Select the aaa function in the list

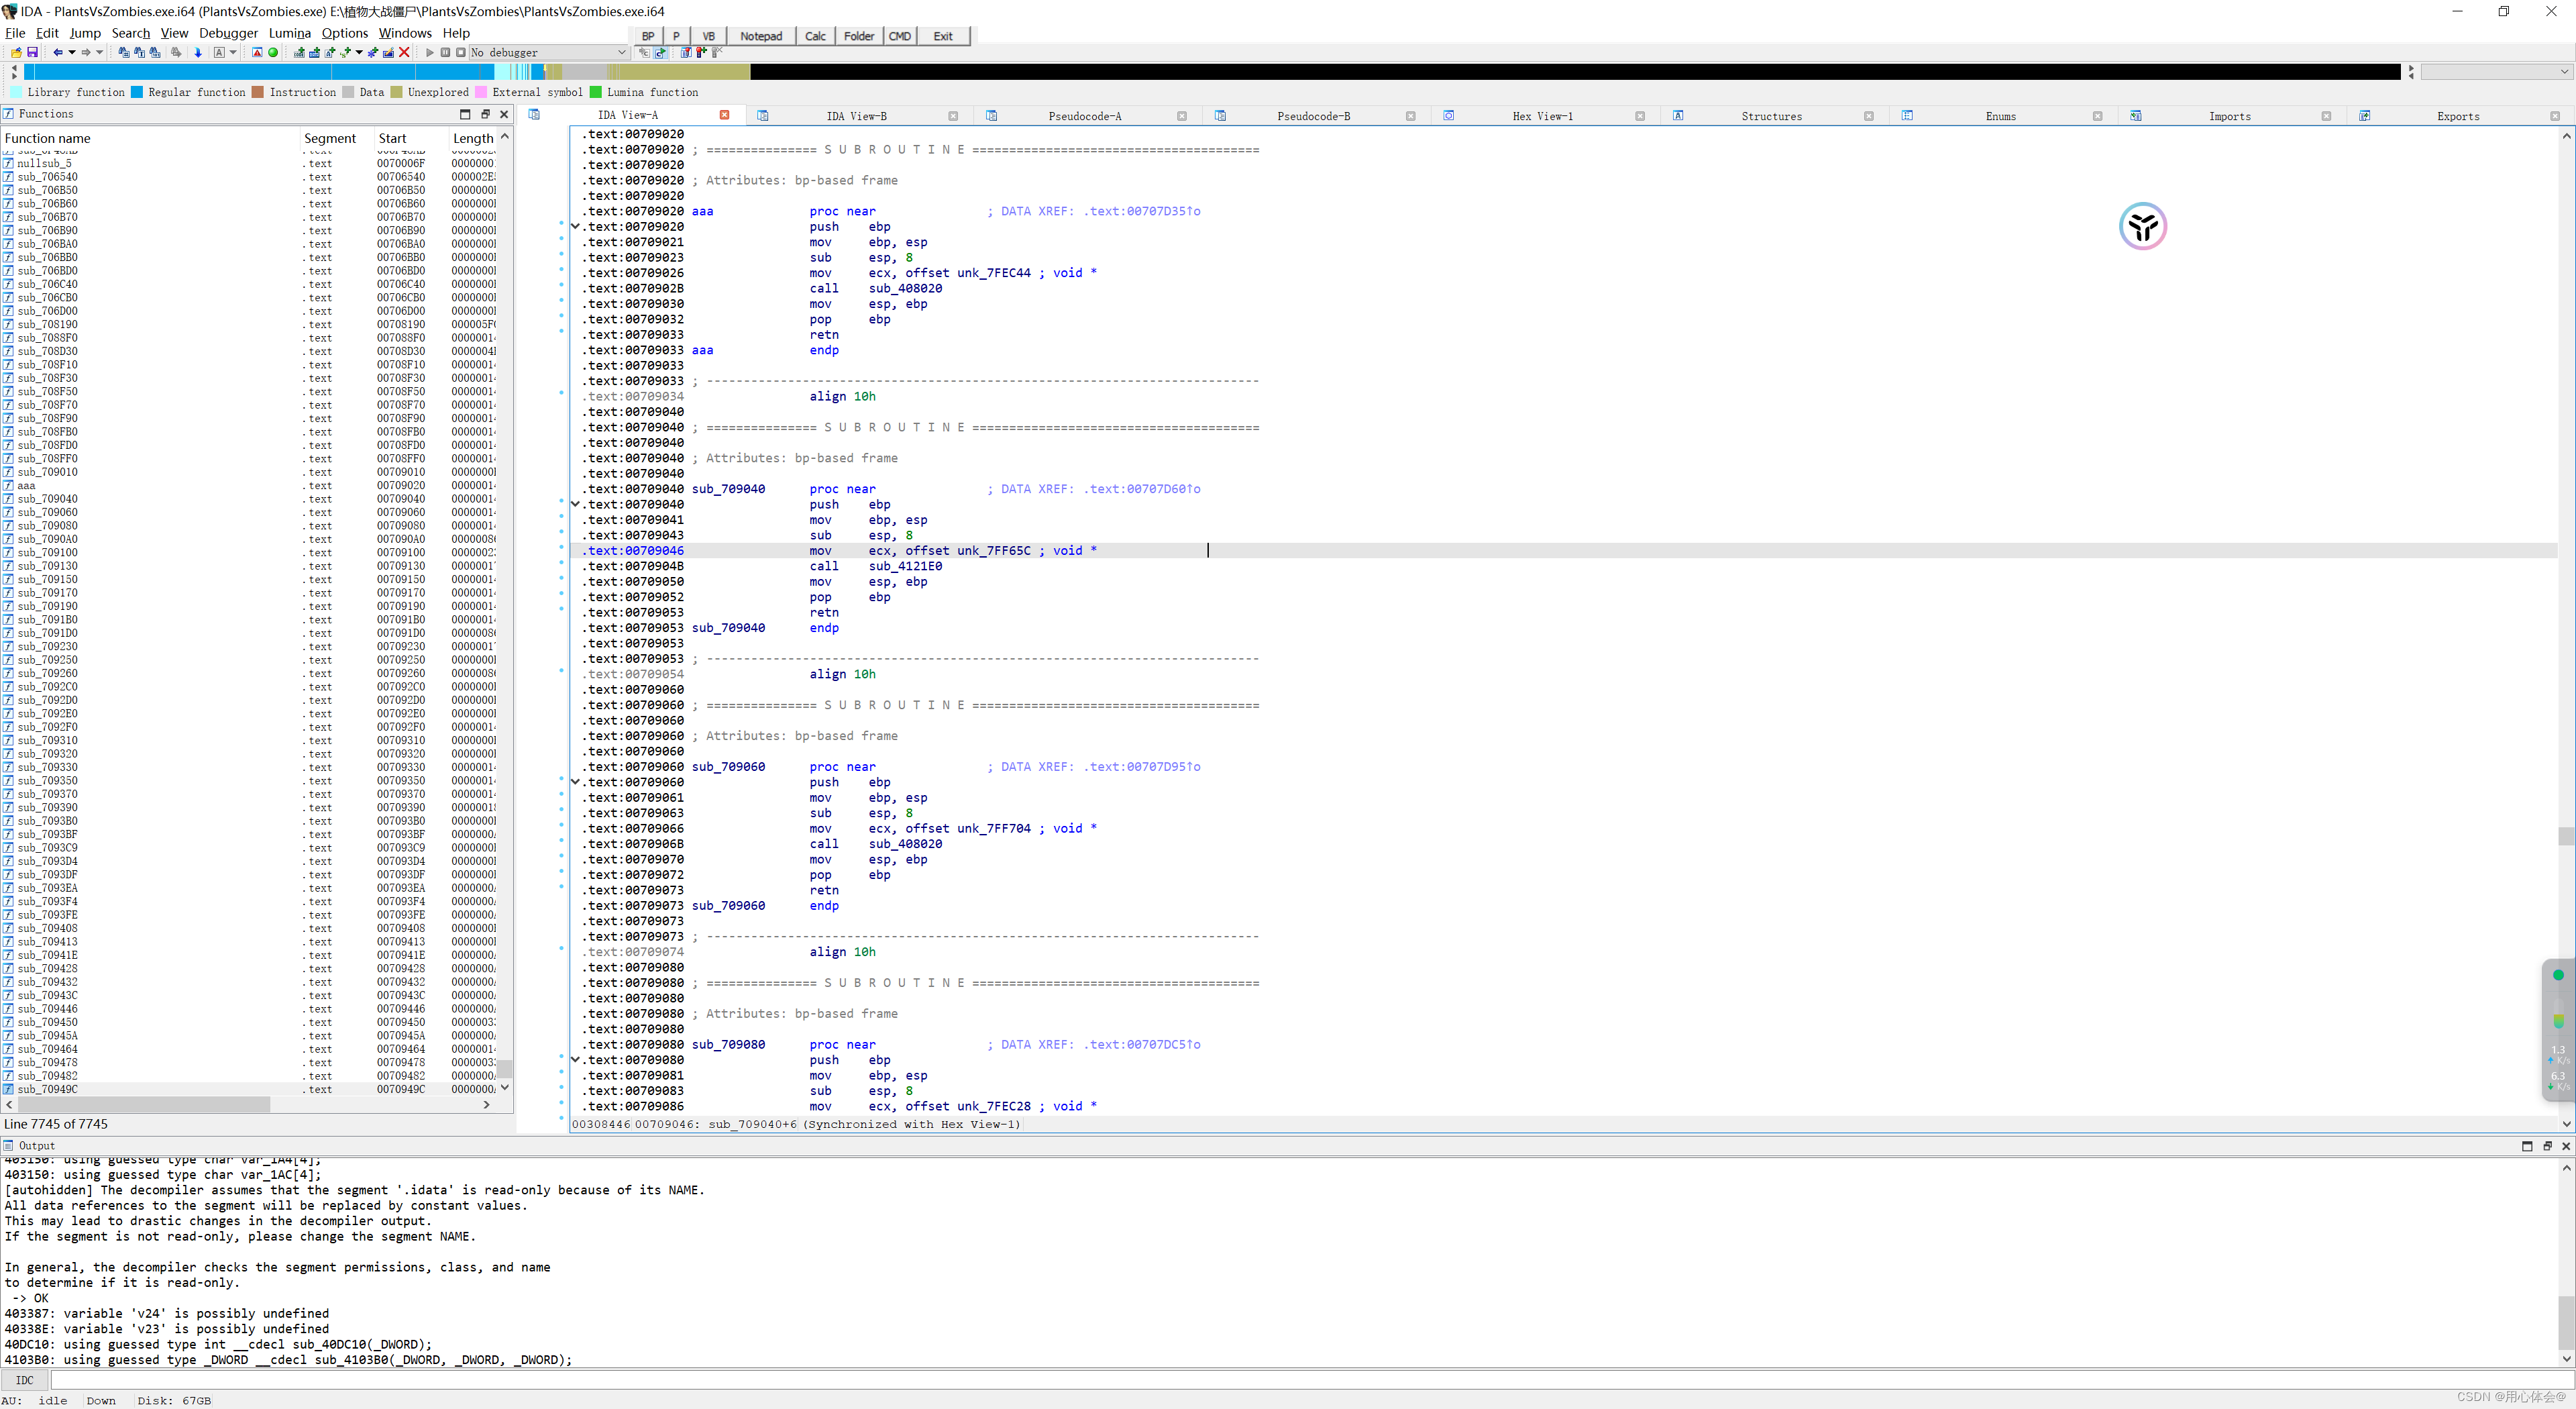tap(27, 486)
